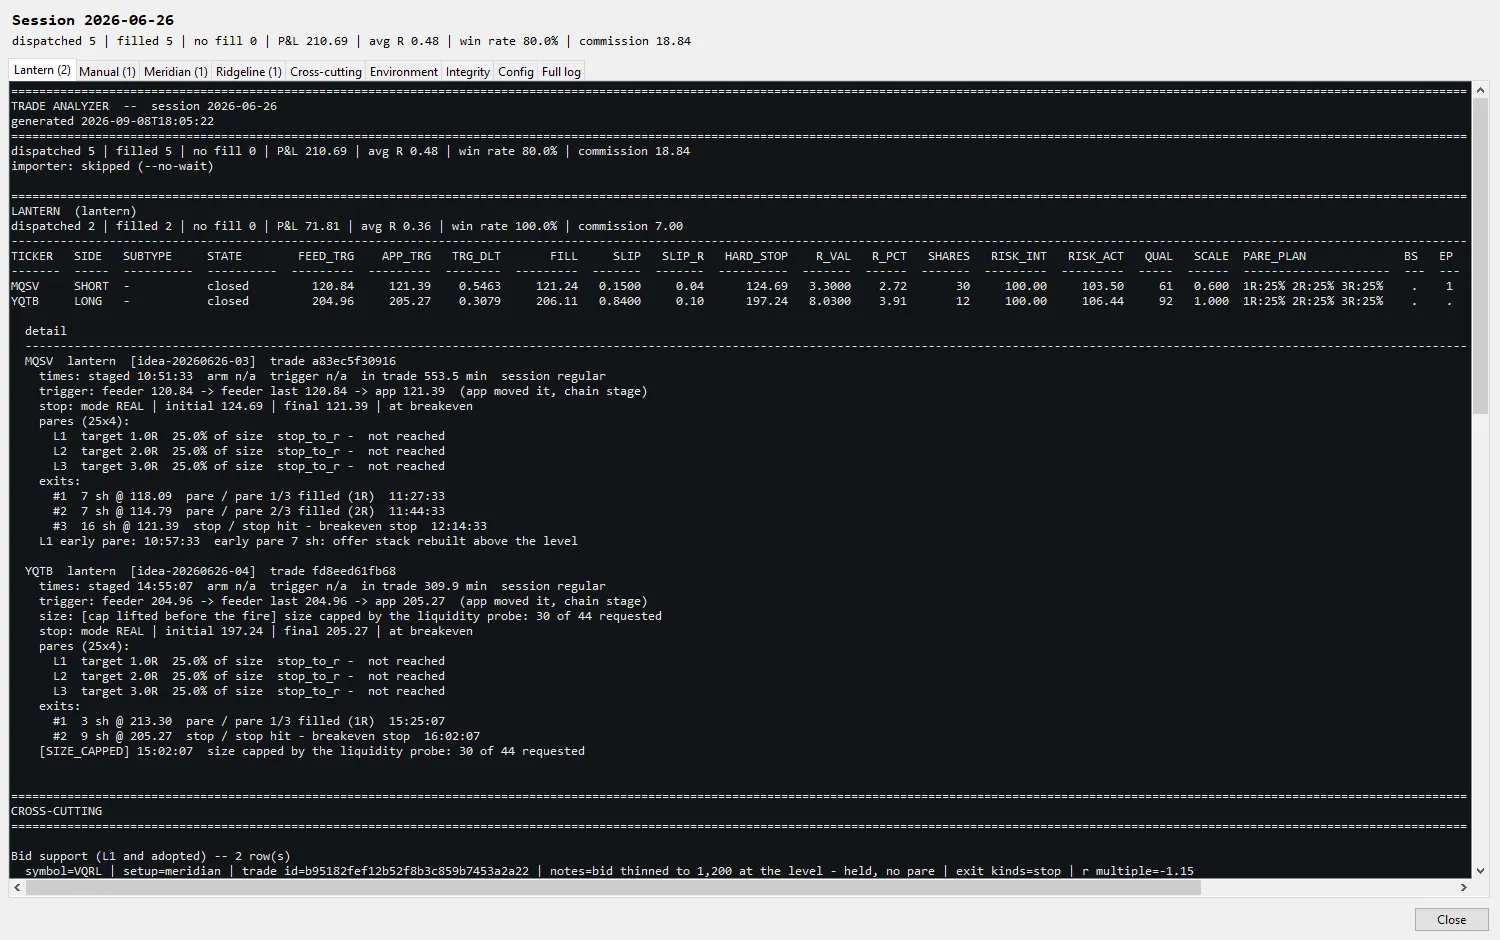Switch to the Lantern (2) tab
This screenshot has width=1500, height=940.
click(x=42, y=70)
